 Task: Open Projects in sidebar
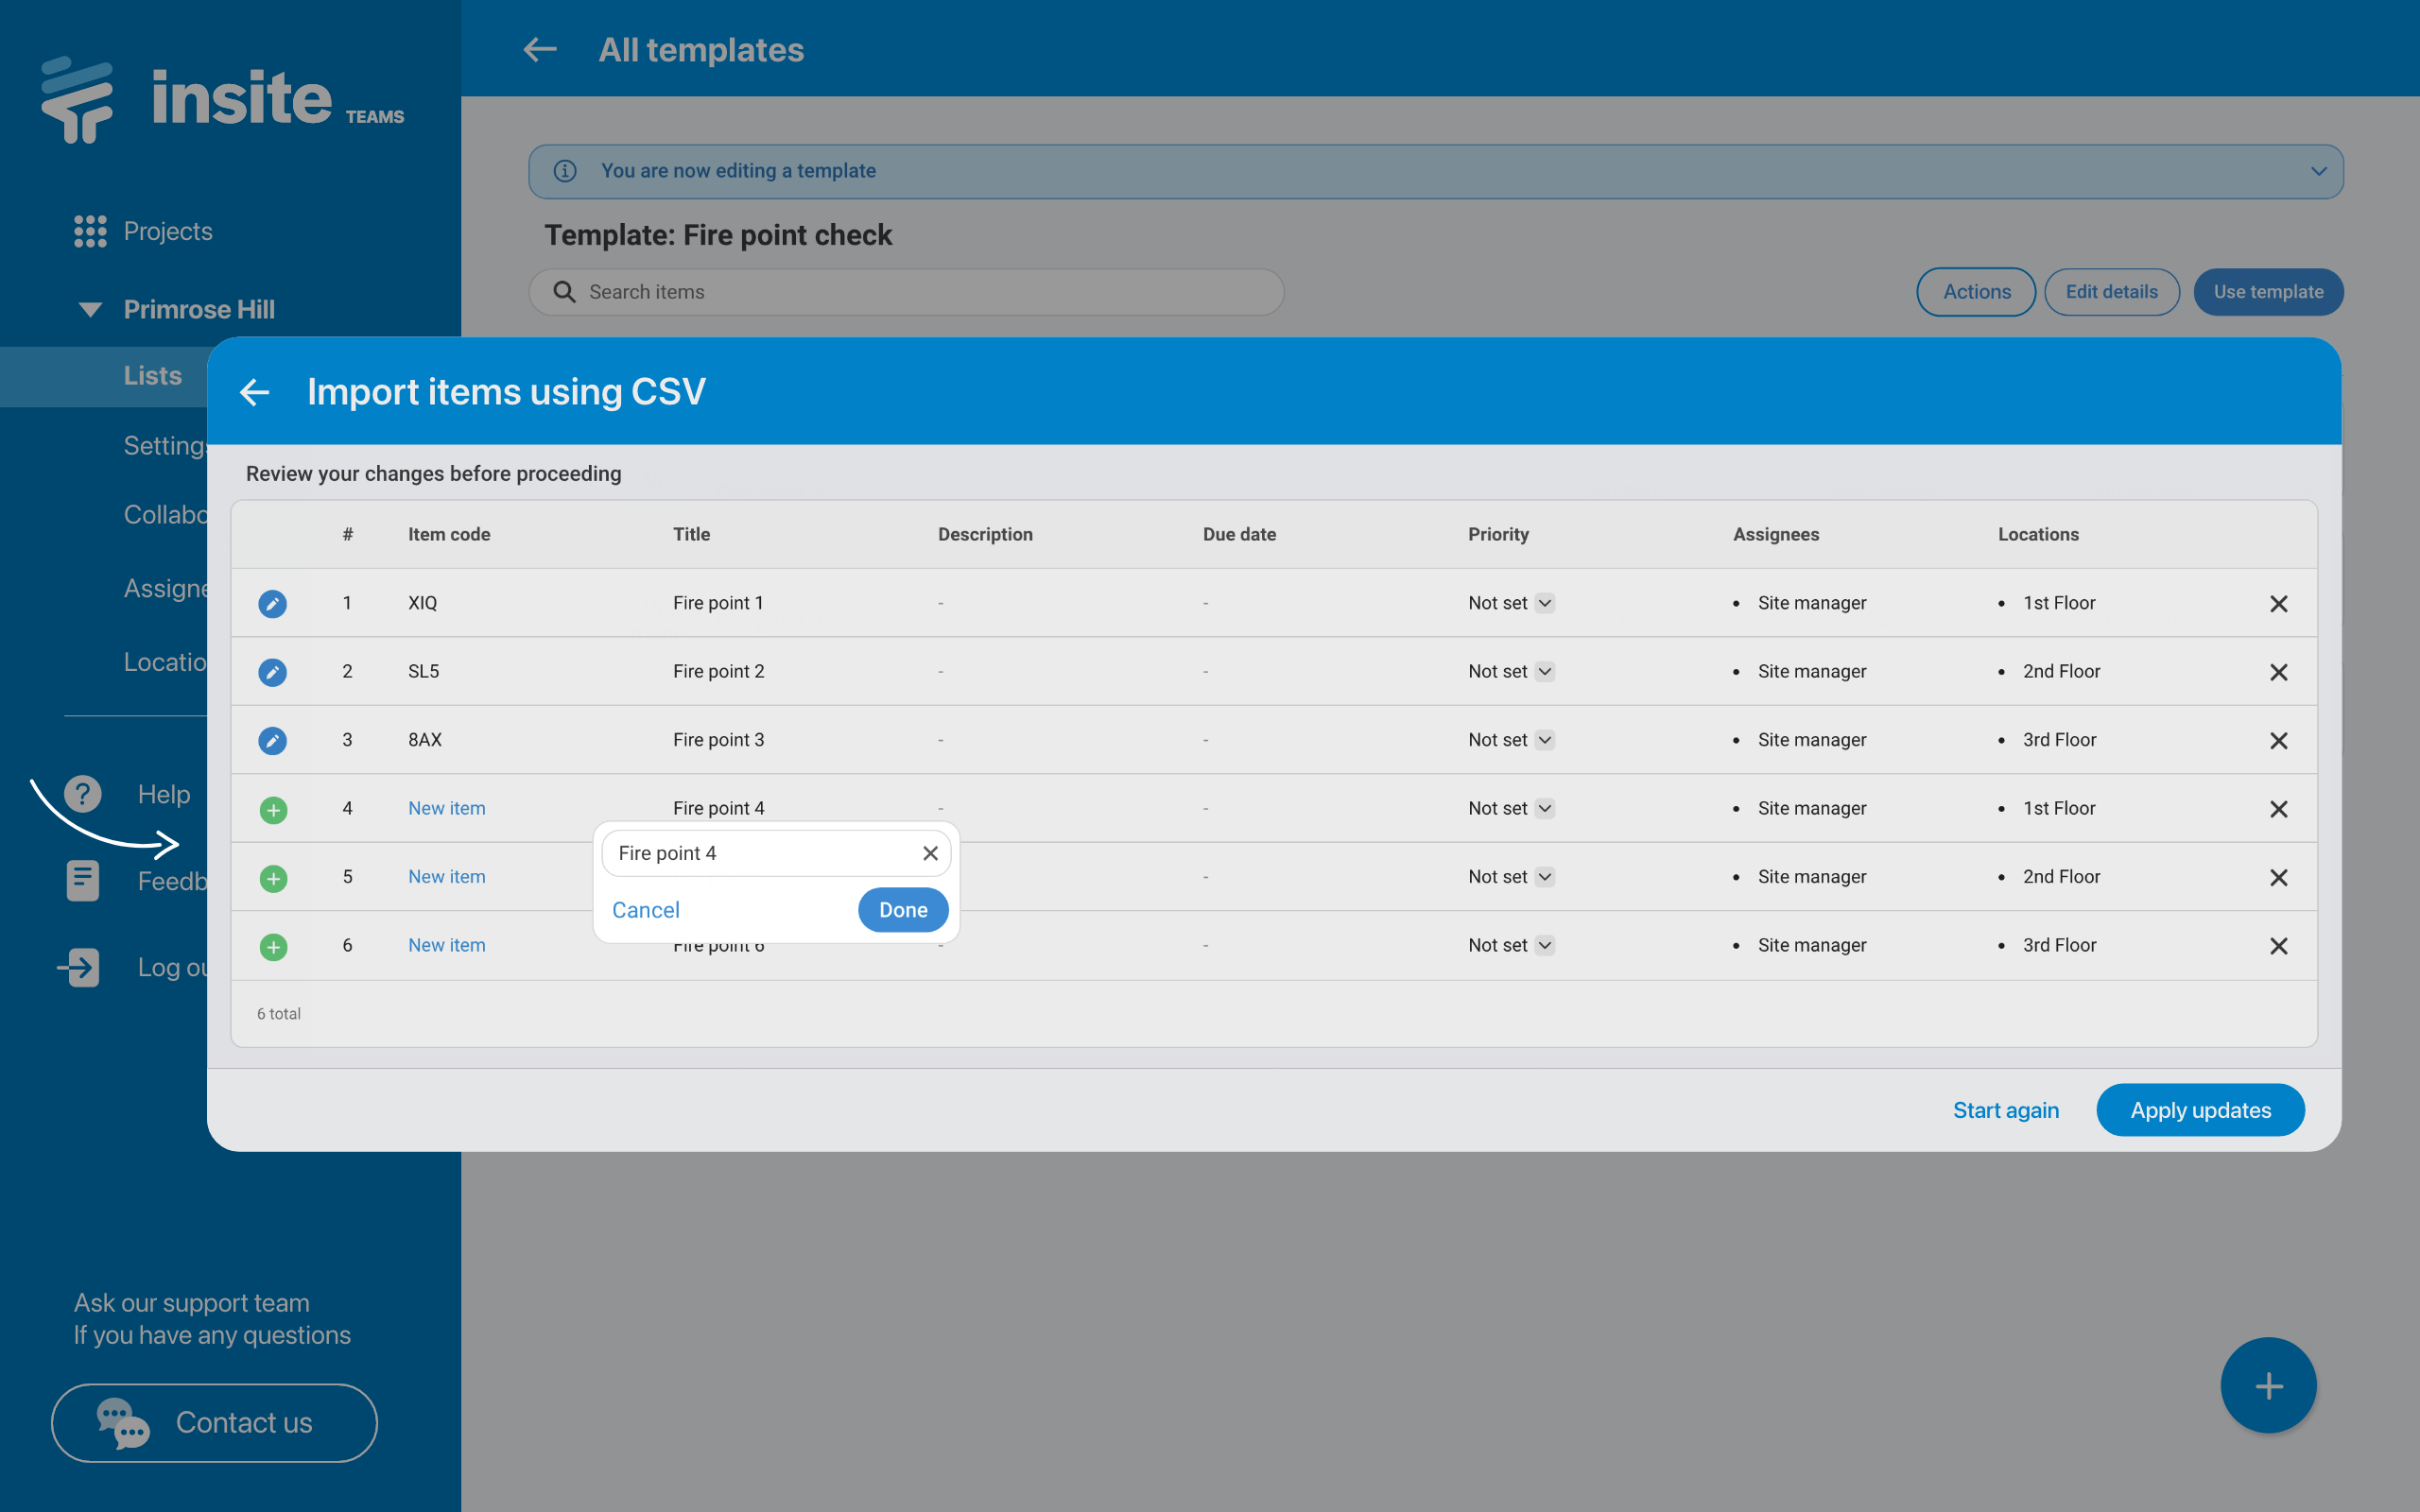167,231
